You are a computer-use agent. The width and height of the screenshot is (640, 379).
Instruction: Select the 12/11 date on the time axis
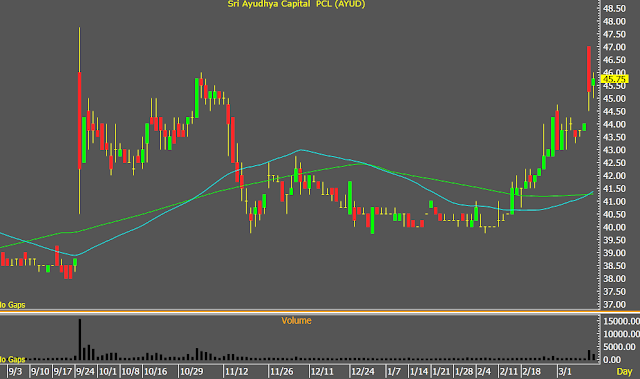pyautogui.click(x=322, y=372)
